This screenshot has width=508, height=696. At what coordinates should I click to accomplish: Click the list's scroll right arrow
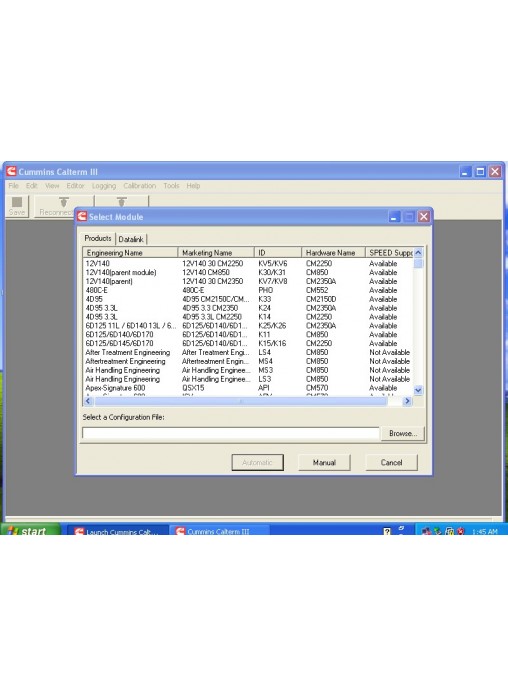(407, 401)
